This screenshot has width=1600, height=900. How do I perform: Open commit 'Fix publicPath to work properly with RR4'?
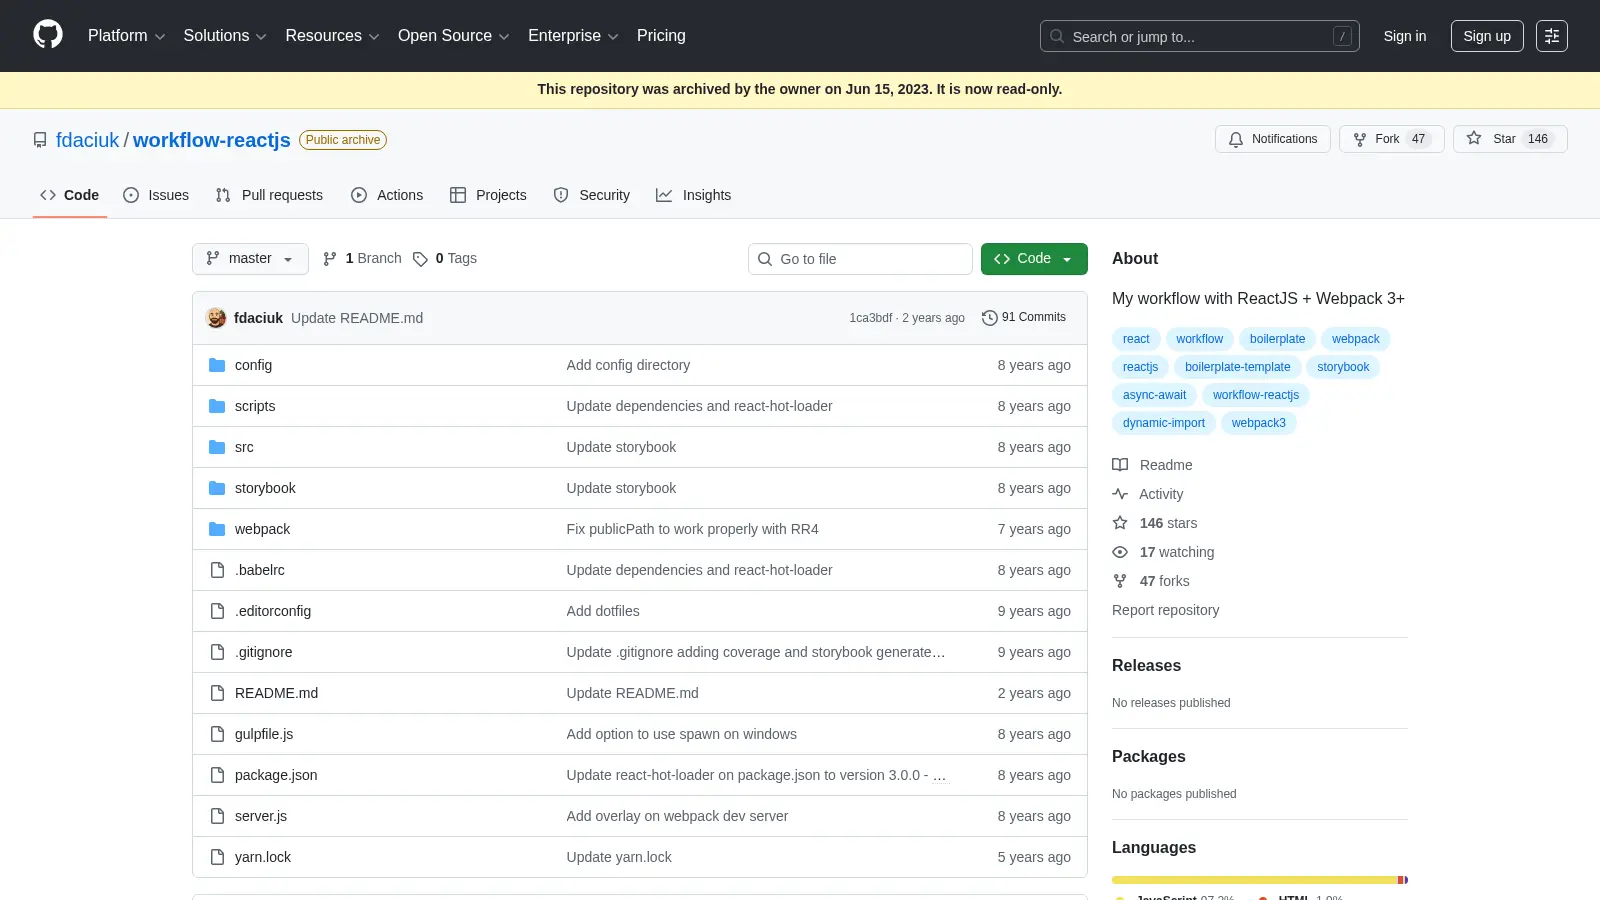tap(692, 529)
